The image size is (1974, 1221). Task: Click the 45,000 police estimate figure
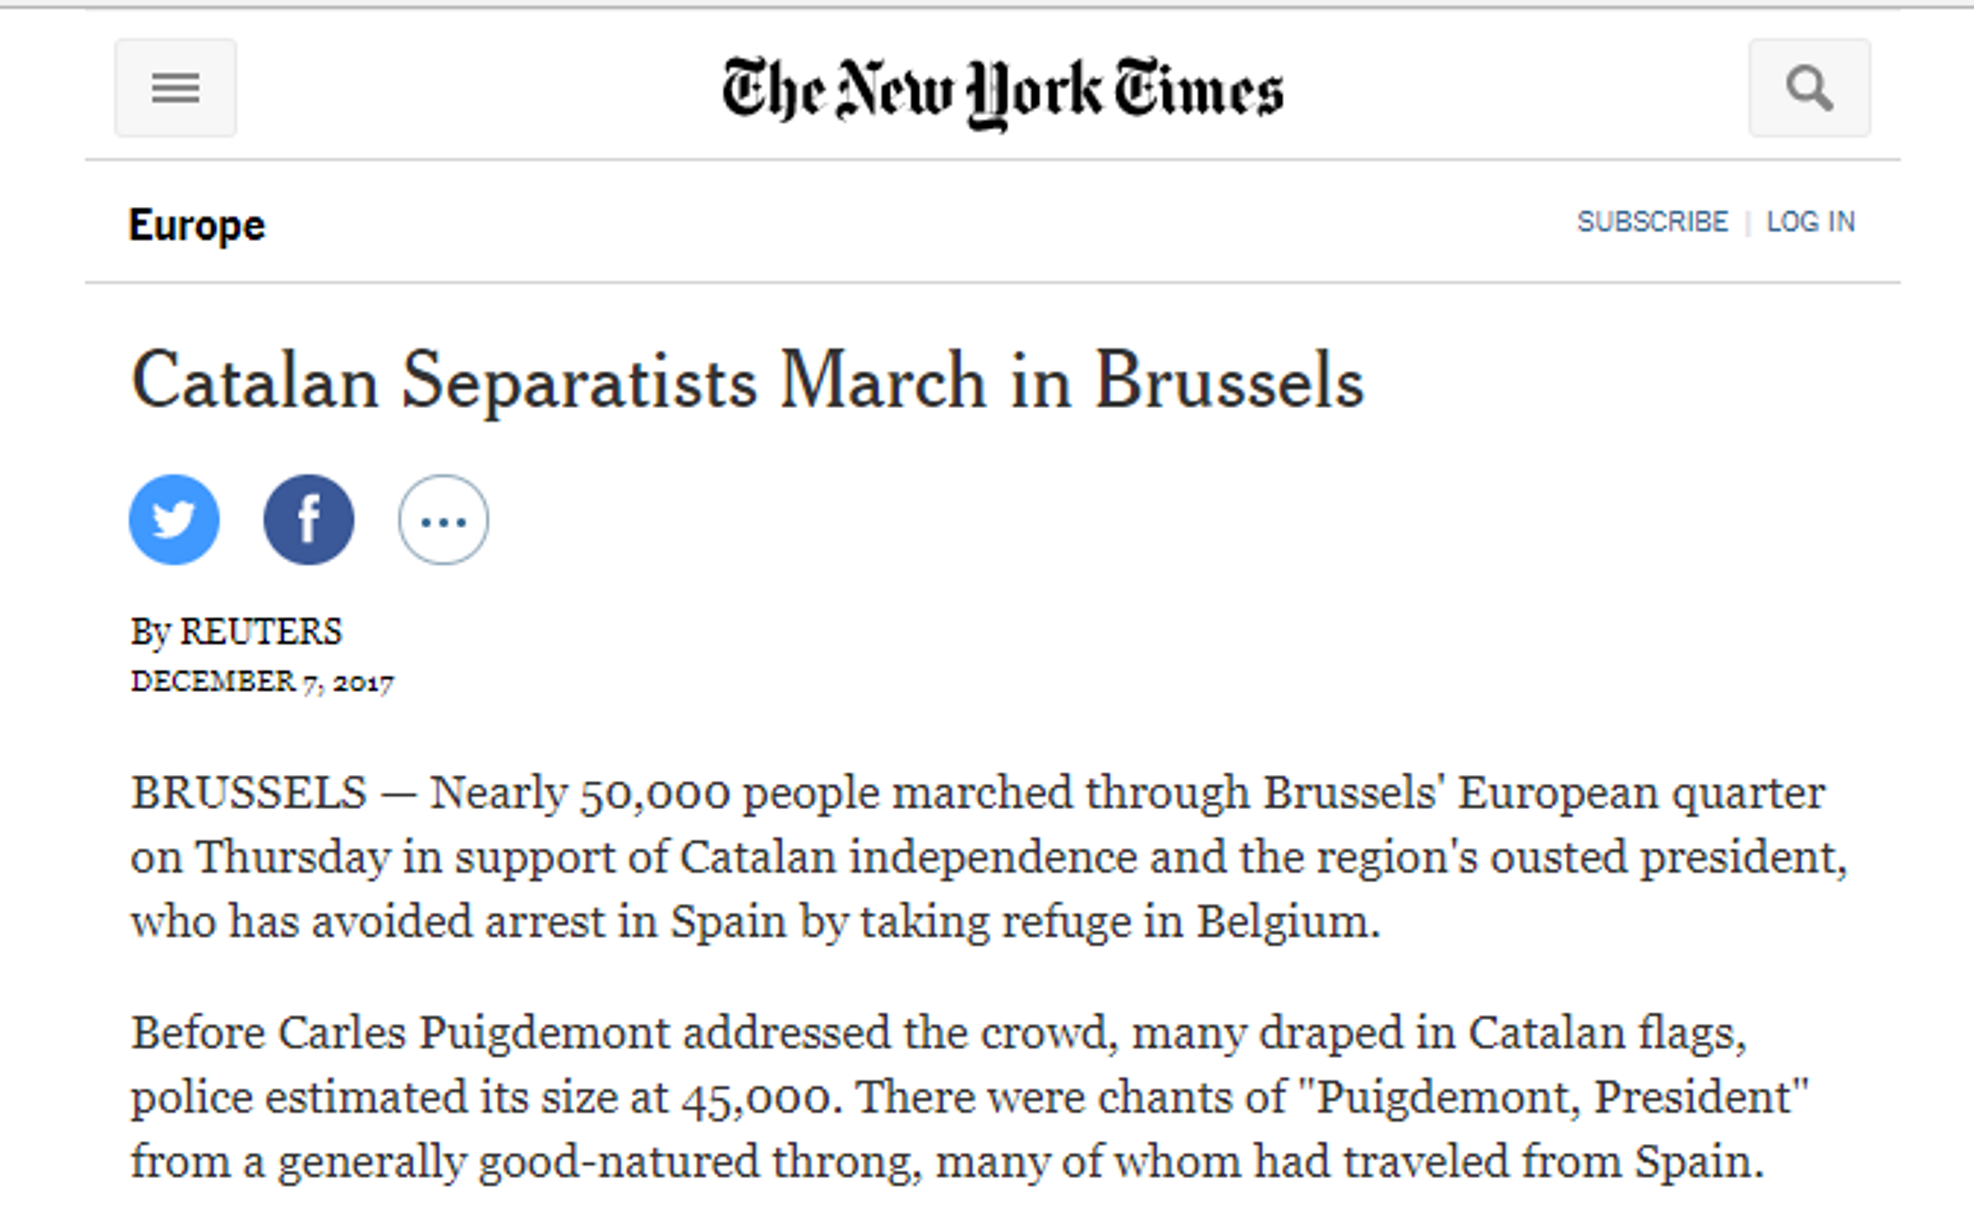755,1098
